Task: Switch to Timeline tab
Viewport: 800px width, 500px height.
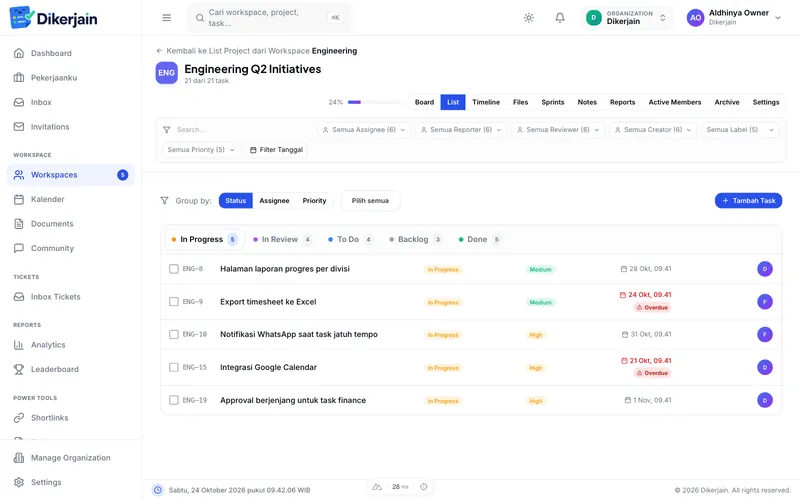Action: (x=486, y=102)
